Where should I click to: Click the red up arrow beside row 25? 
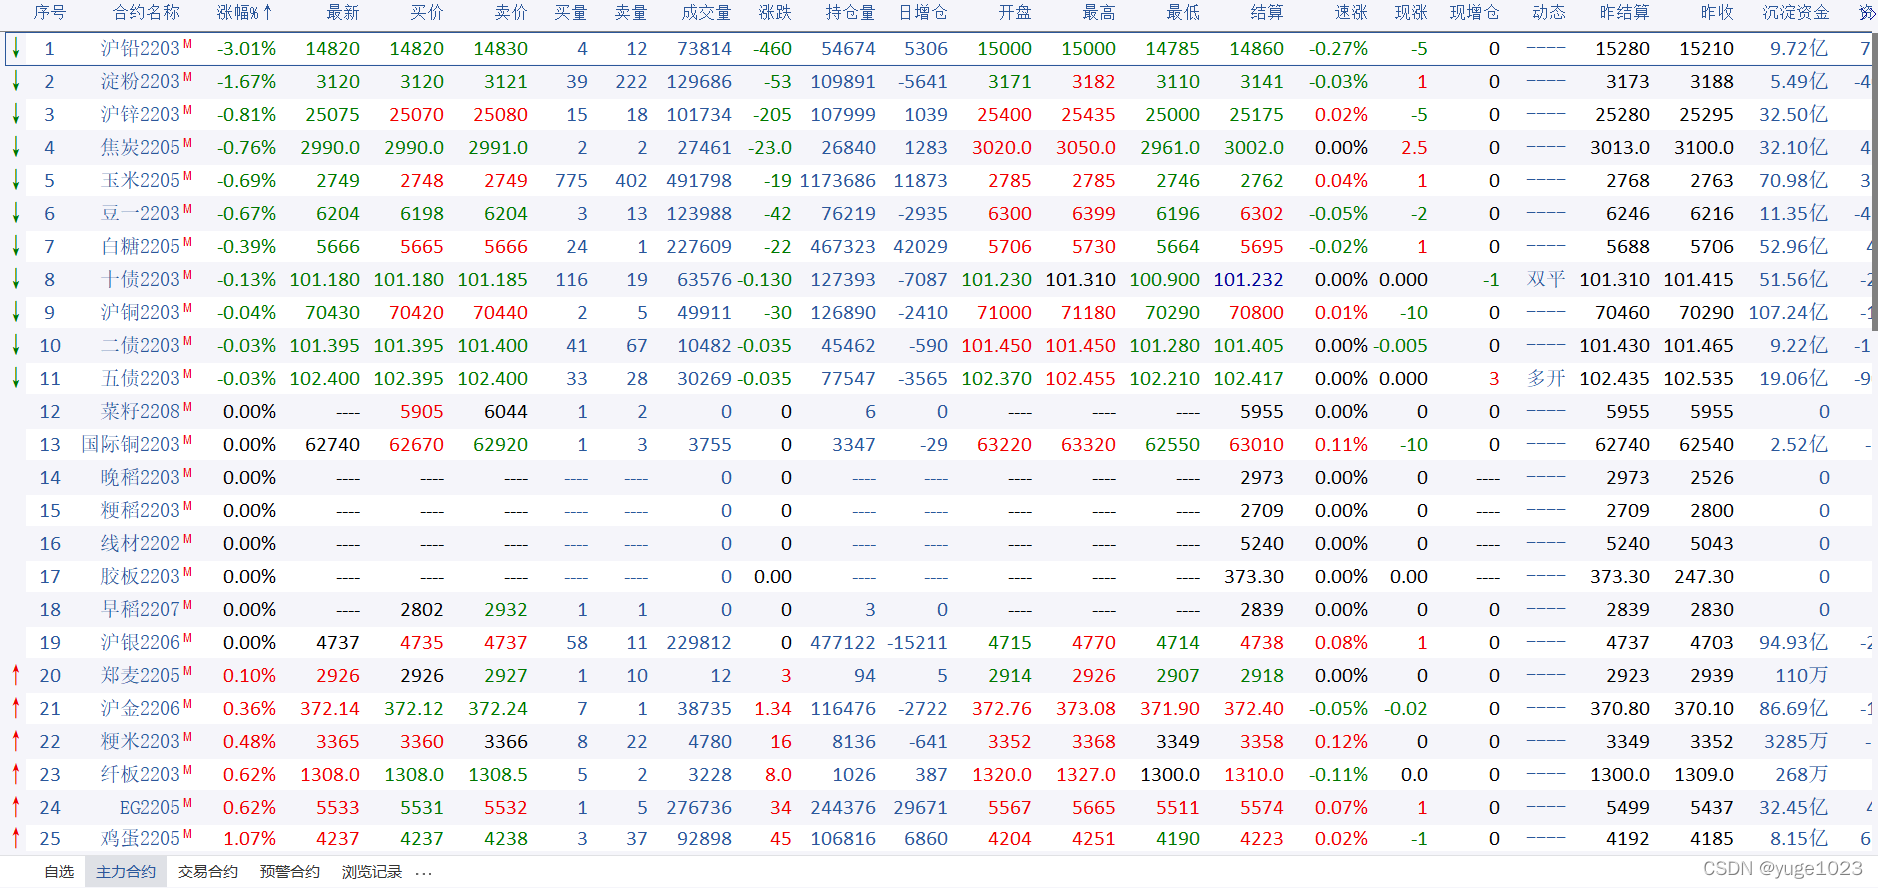[16, 839]
